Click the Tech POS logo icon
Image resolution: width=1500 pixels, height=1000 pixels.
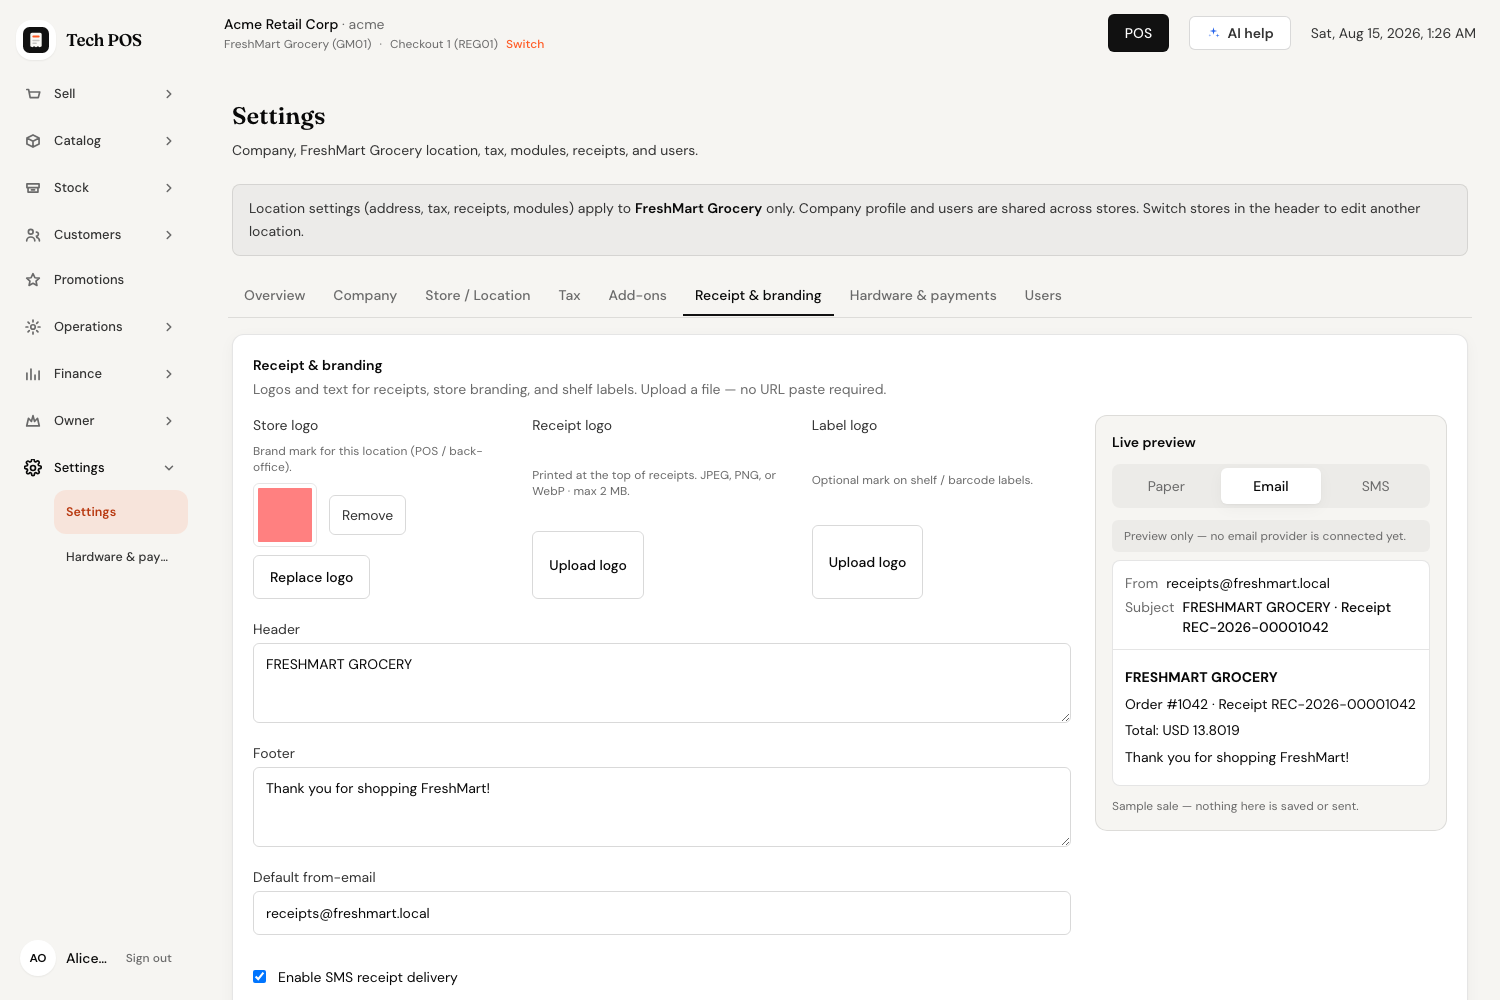tap(36, 40)
